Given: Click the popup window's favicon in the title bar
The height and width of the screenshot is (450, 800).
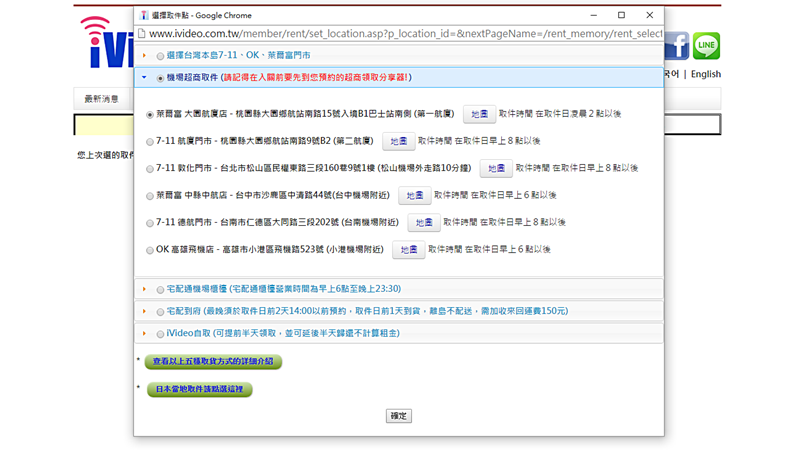Looking at the screenshot, I should (144, 15).
